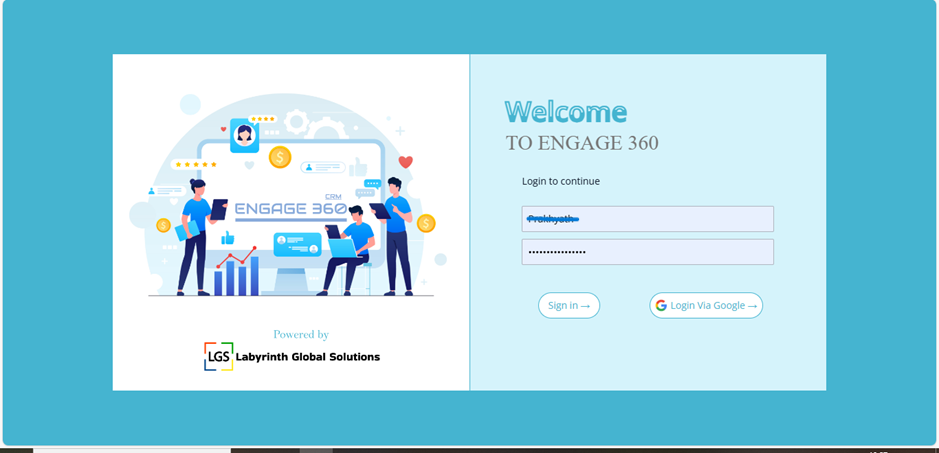This screenshot has width=939, height=453.
Task: Click the blue thumbs-up icon beside the chart
Action: [x=227, y=238]
